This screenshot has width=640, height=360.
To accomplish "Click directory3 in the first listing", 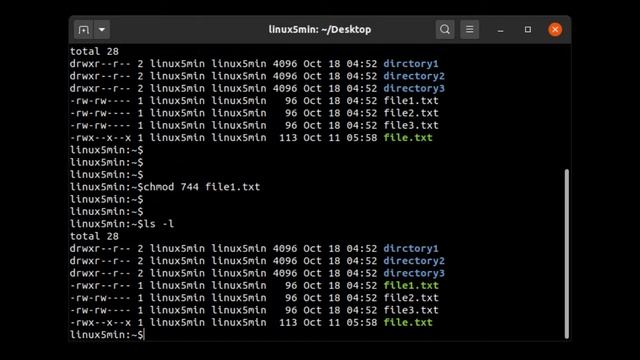I will 414,88.
